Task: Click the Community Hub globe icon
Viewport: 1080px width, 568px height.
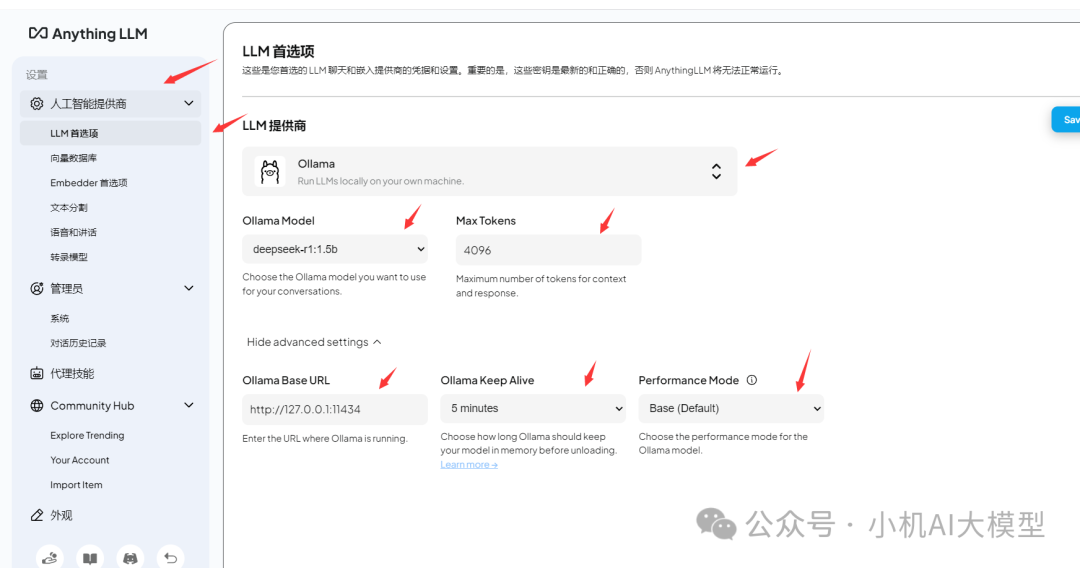Action: (x=37, y=406)
